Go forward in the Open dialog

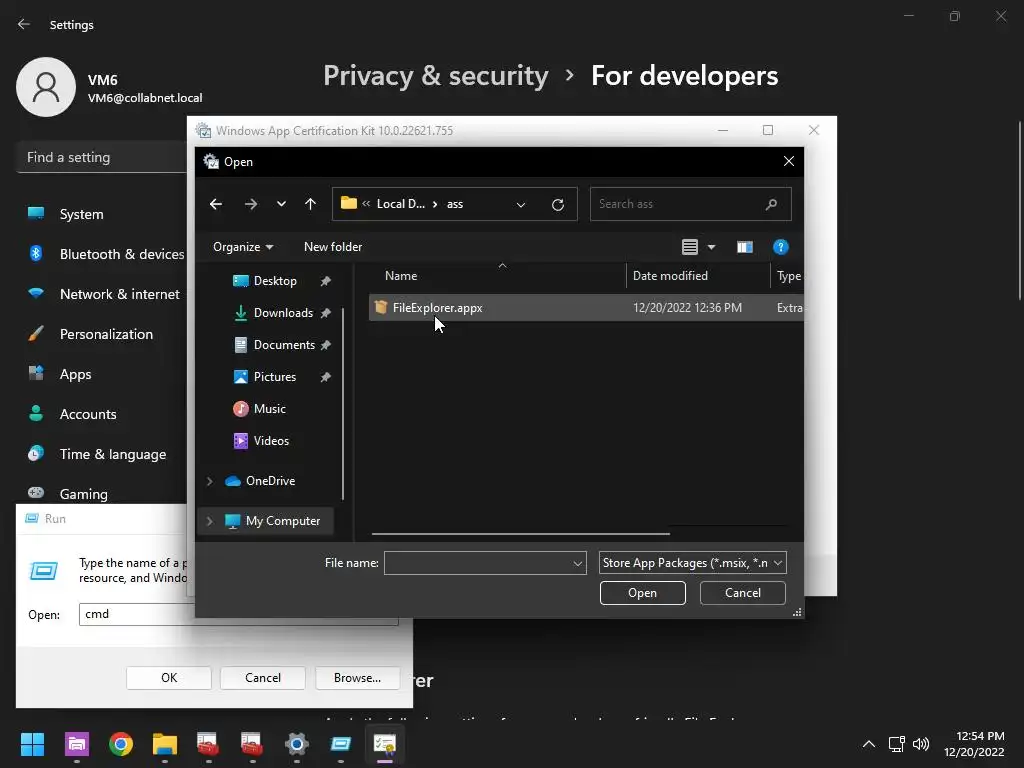pyautogui.click(x=251, y=204)
